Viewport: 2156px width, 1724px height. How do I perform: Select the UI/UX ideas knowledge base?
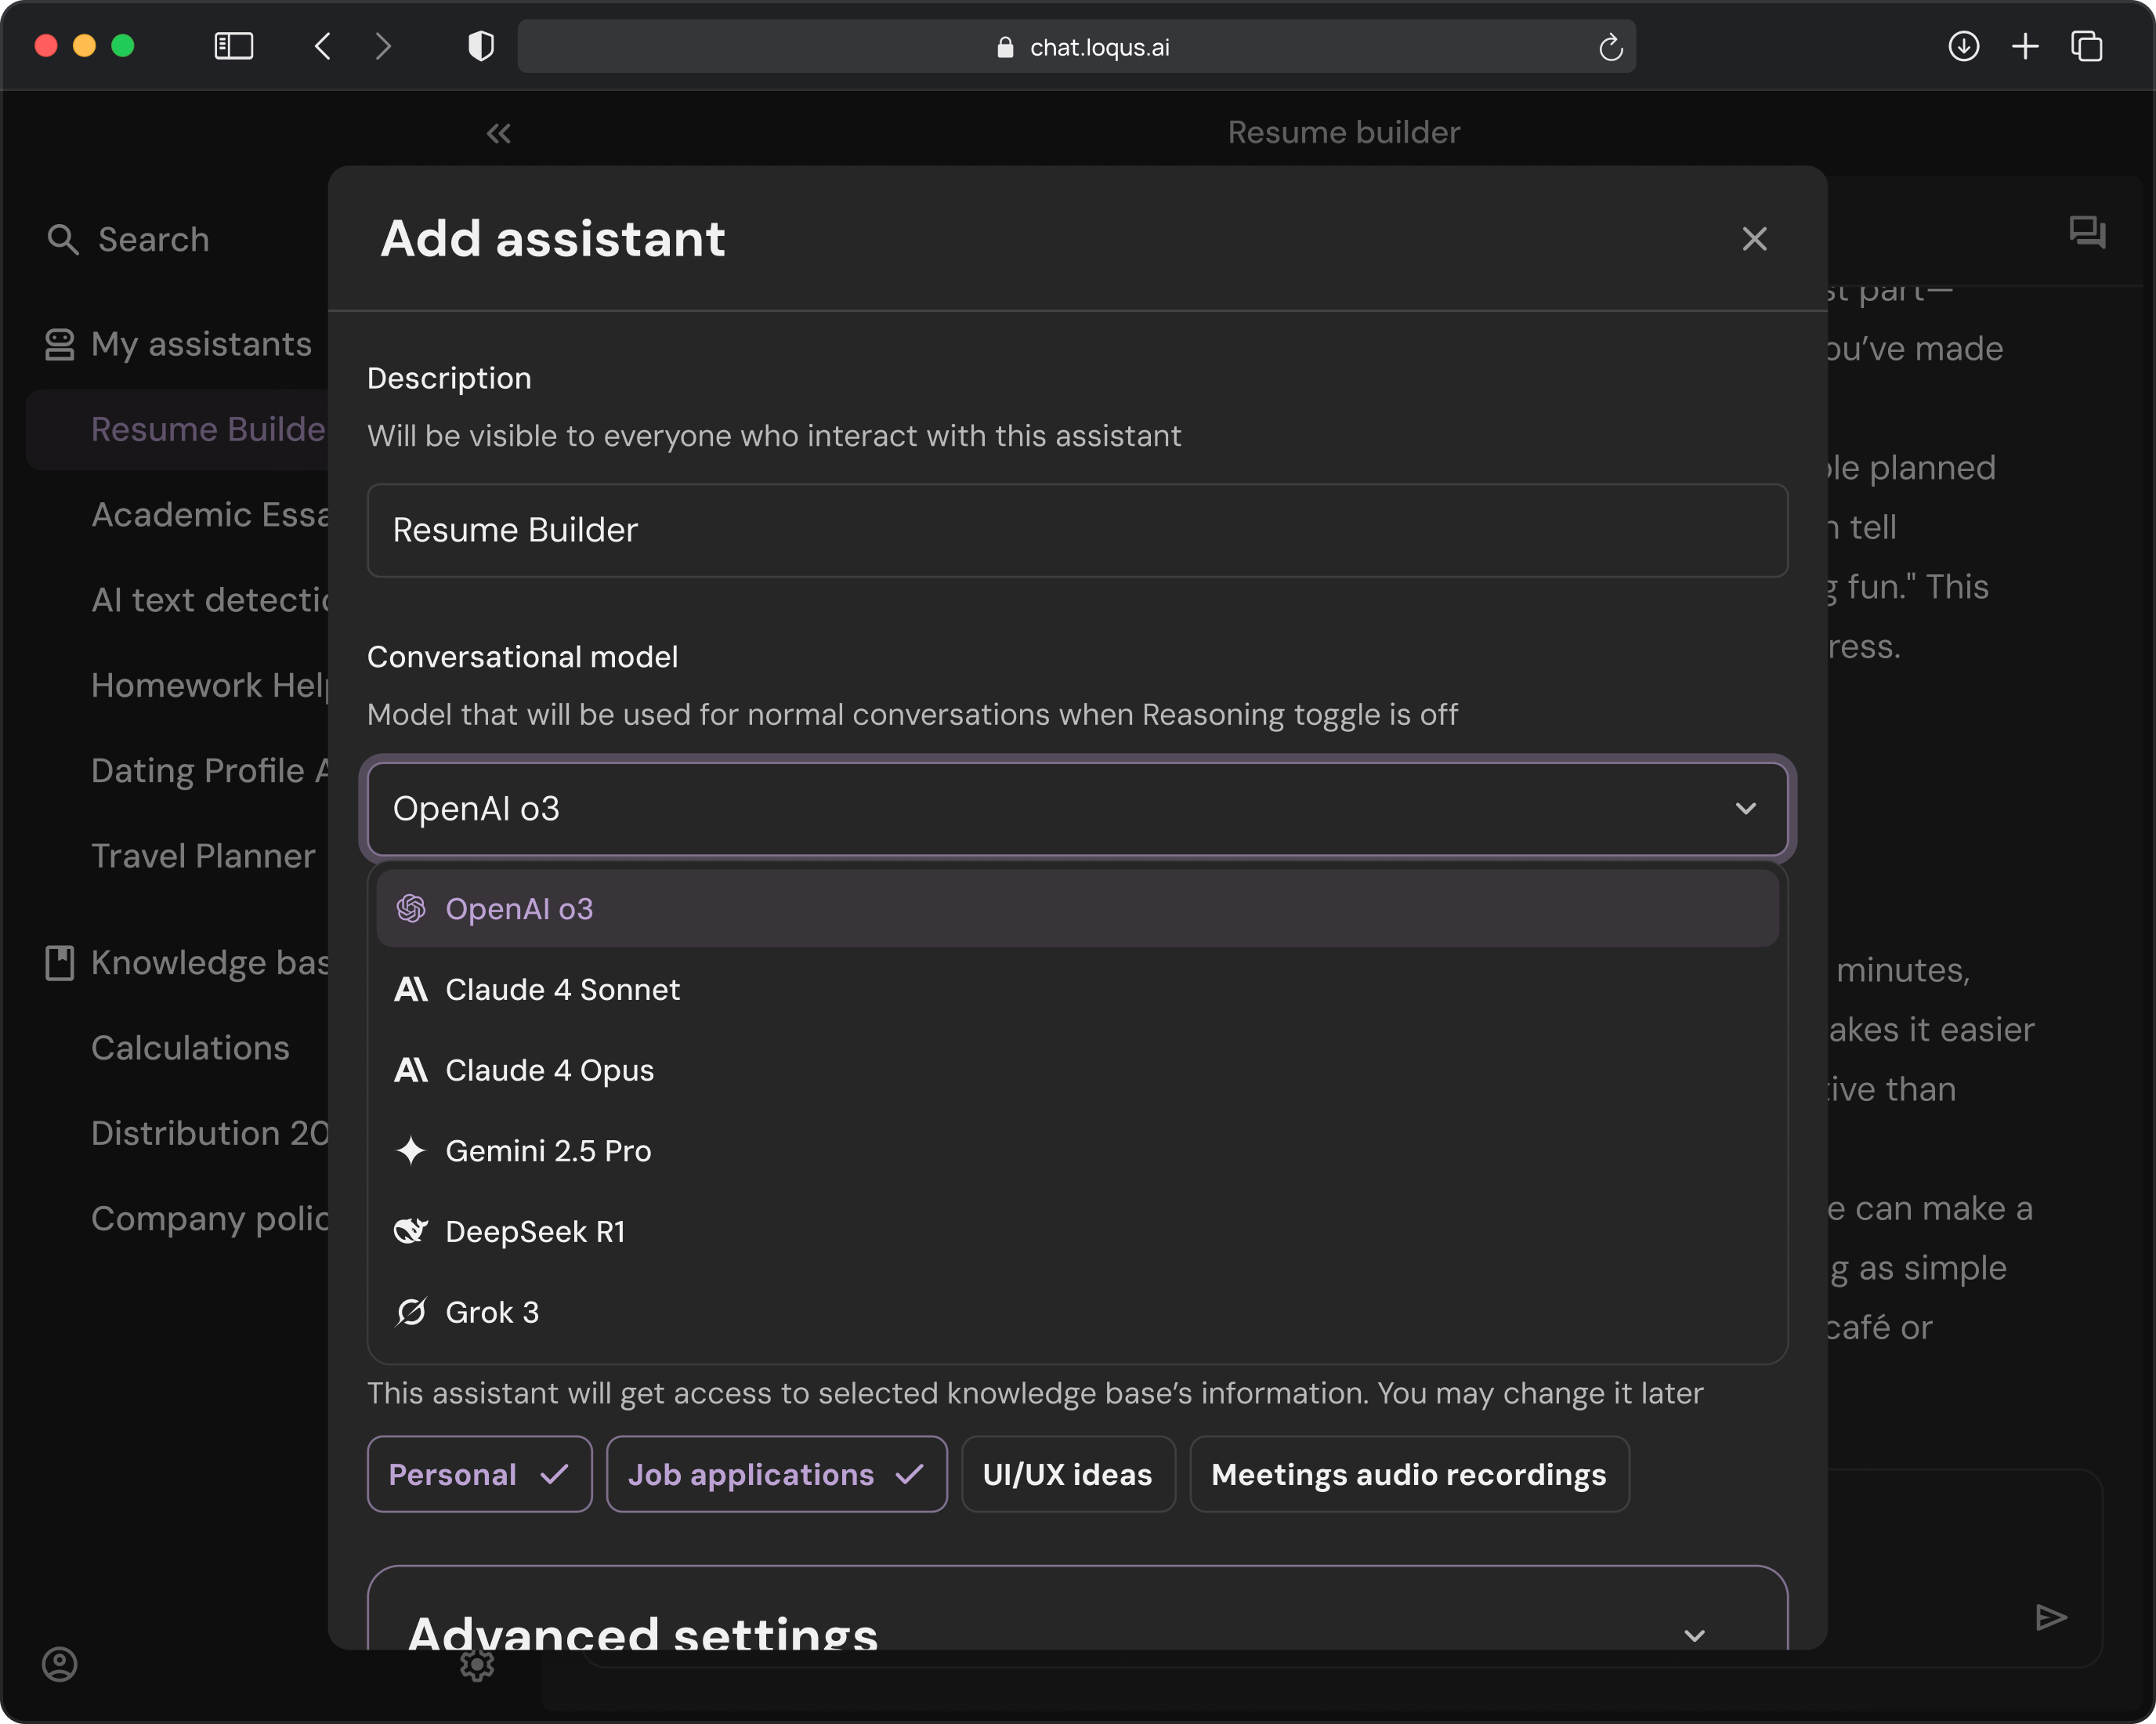[x=1068, y=1474]
